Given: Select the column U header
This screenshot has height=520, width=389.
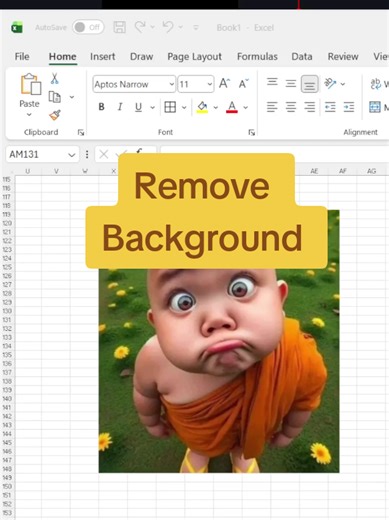Looking at the screenshot, I should click(28, 171).
